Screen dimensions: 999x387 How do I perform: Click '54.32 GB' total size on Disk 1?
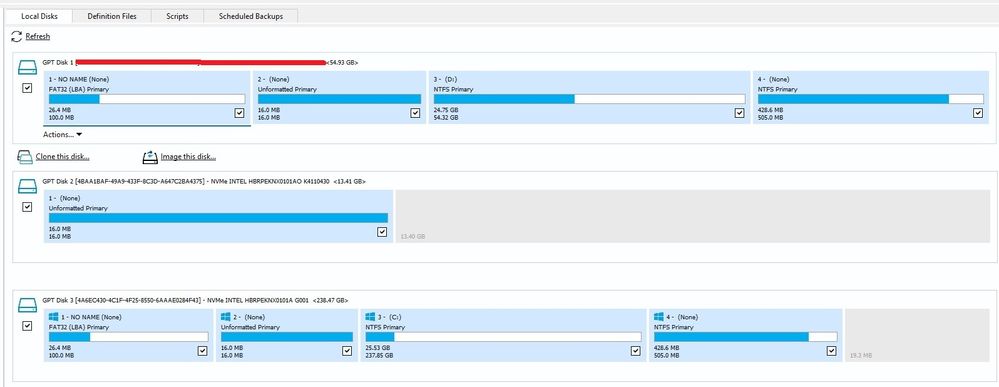tap(446, 117)
